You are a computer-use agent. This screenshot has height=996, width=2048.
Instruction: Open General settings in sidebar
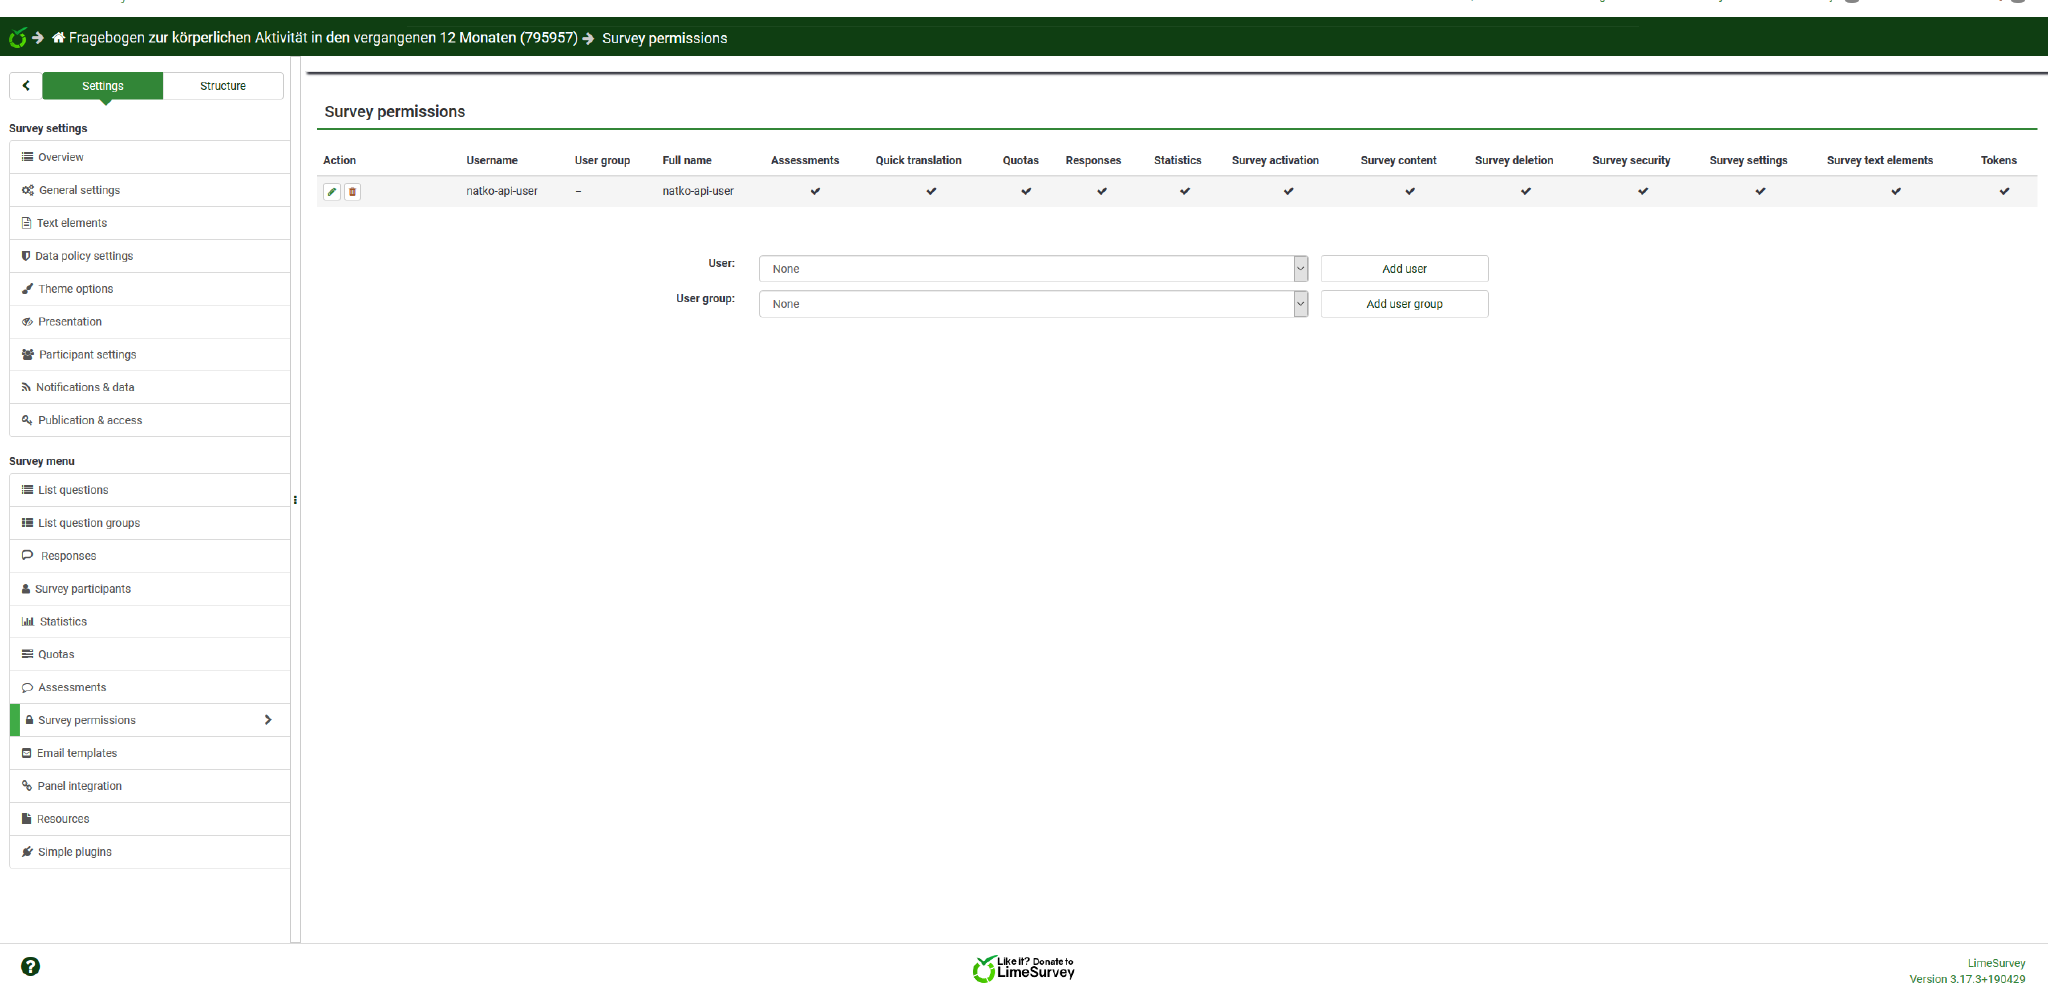tap(79, 190)
